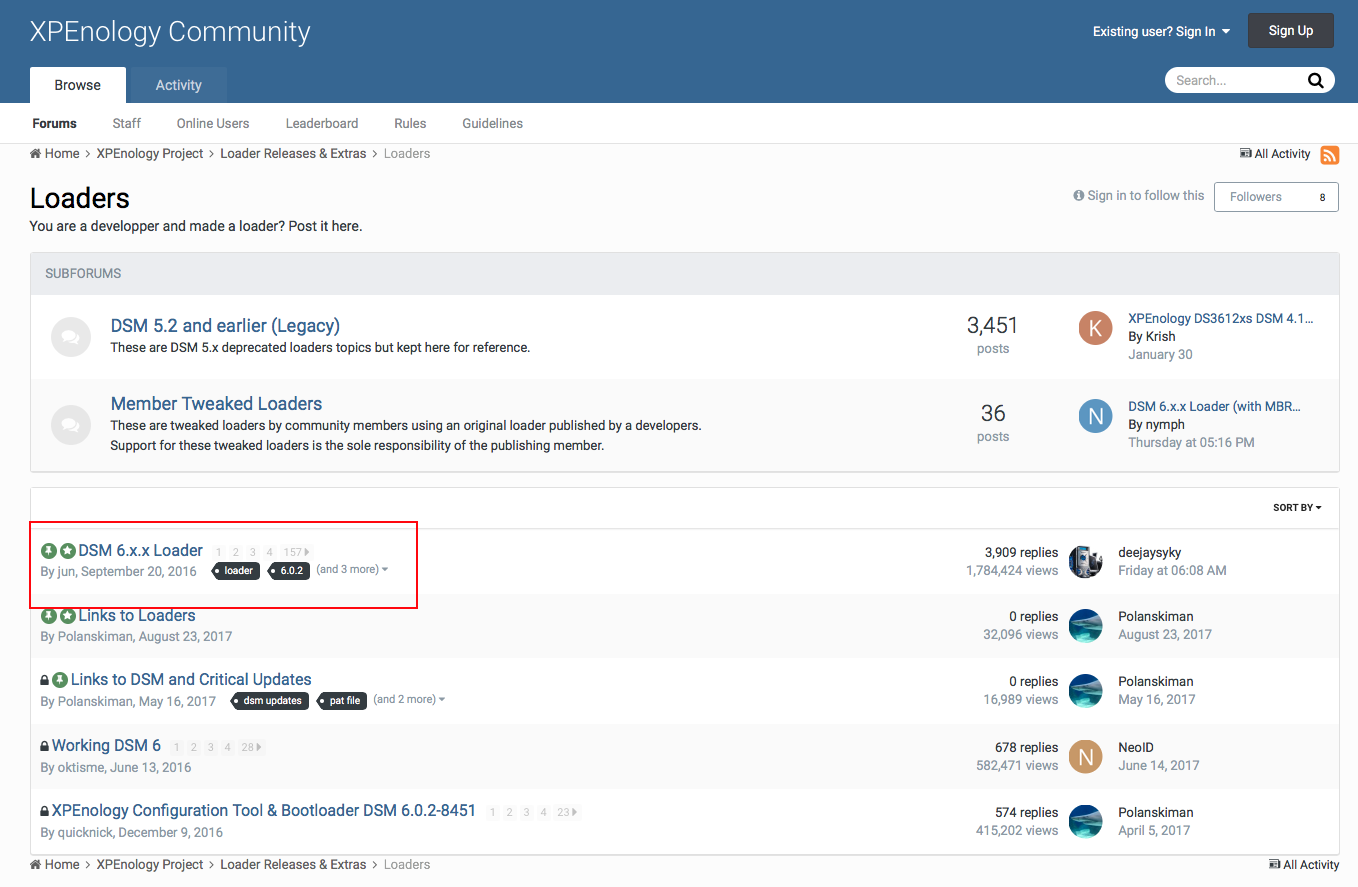Open DSM 6.x.x Loader (with MBR latest post
The height and width of the screenshot is (887, 1358).
[x=1215, y=406]
